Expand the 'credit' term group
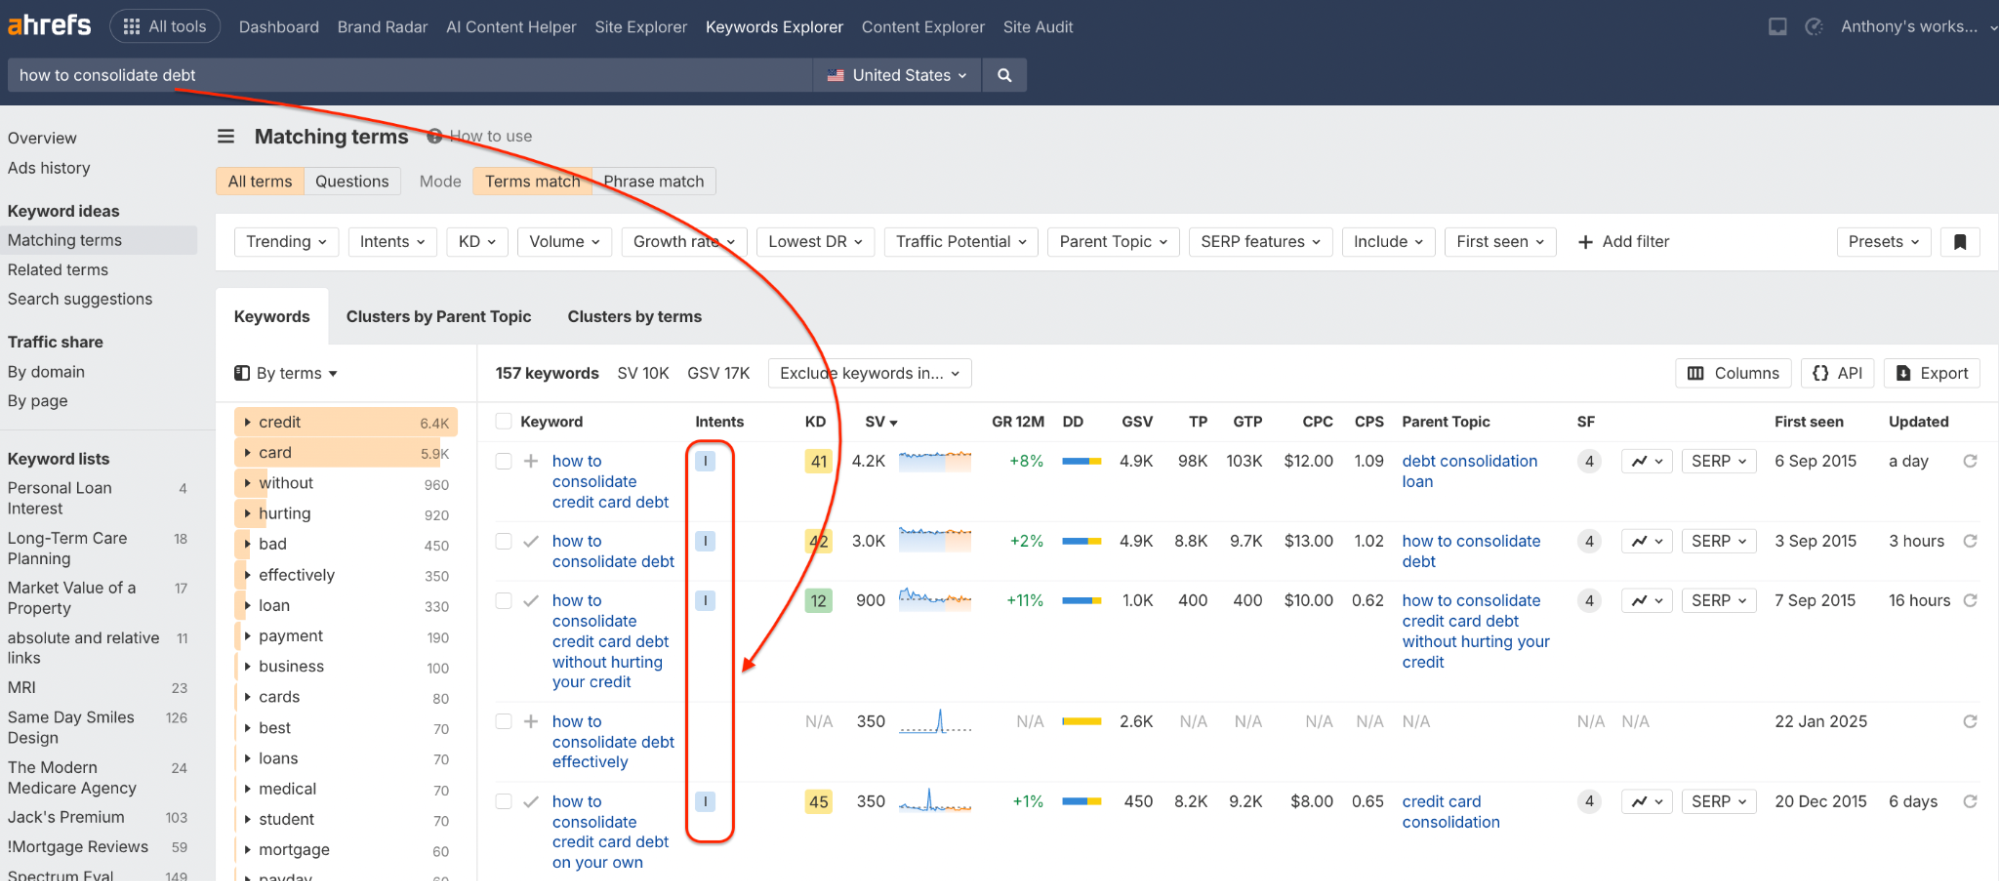 pyautogui.click(x=247, y=423)
